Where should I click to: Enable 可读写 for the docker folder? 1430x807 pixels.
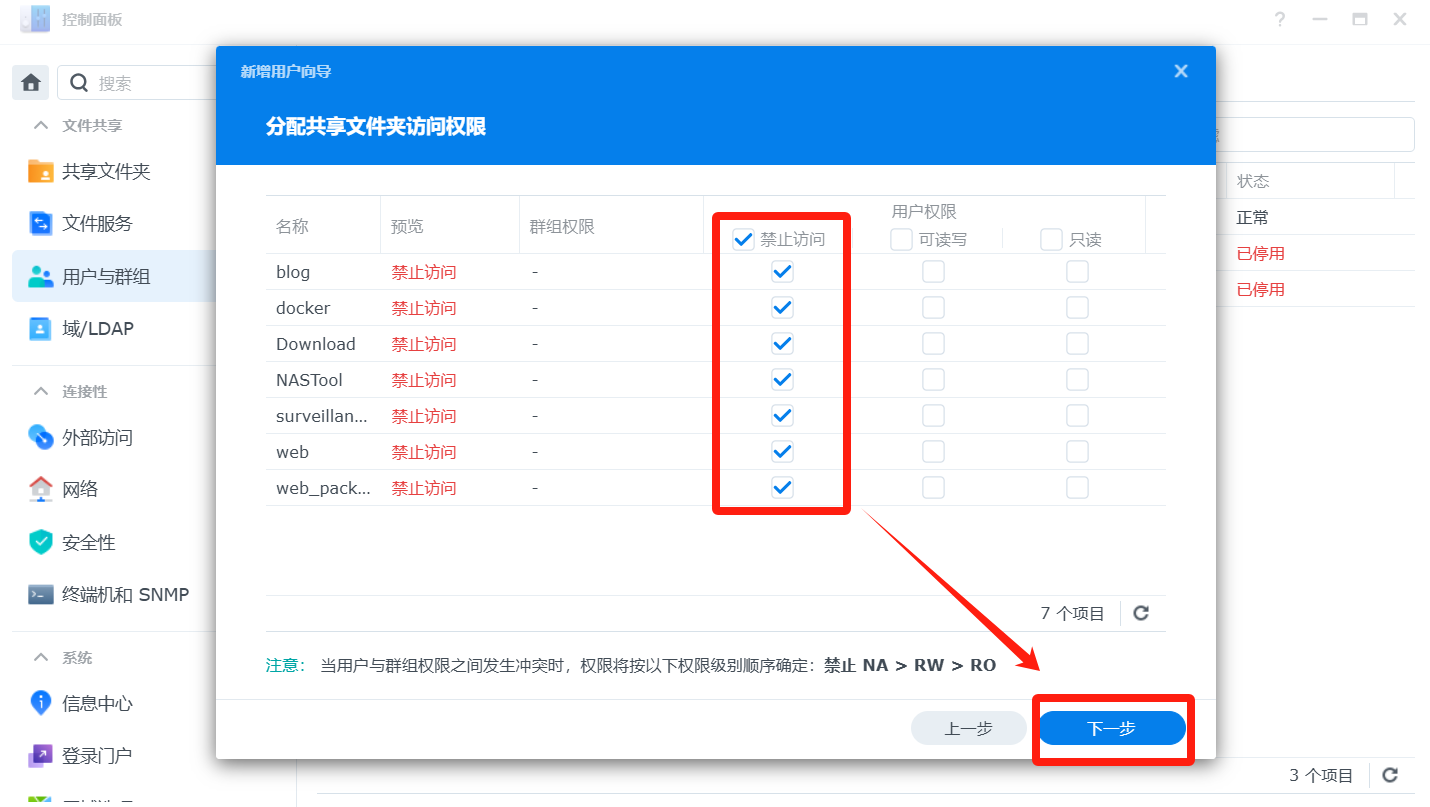click(x=933, y=308)
